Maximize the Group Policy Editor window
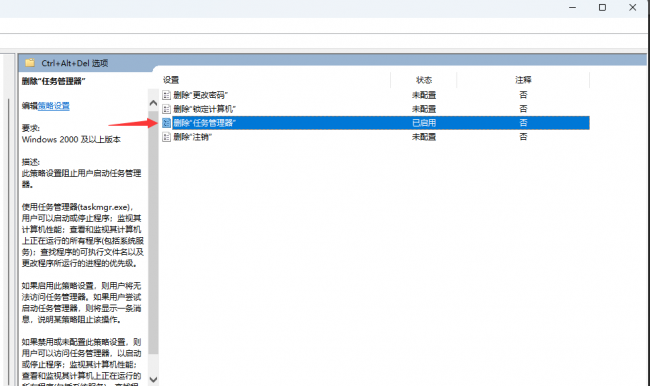This screenshot has width=650, height=386. coord(602,7)
